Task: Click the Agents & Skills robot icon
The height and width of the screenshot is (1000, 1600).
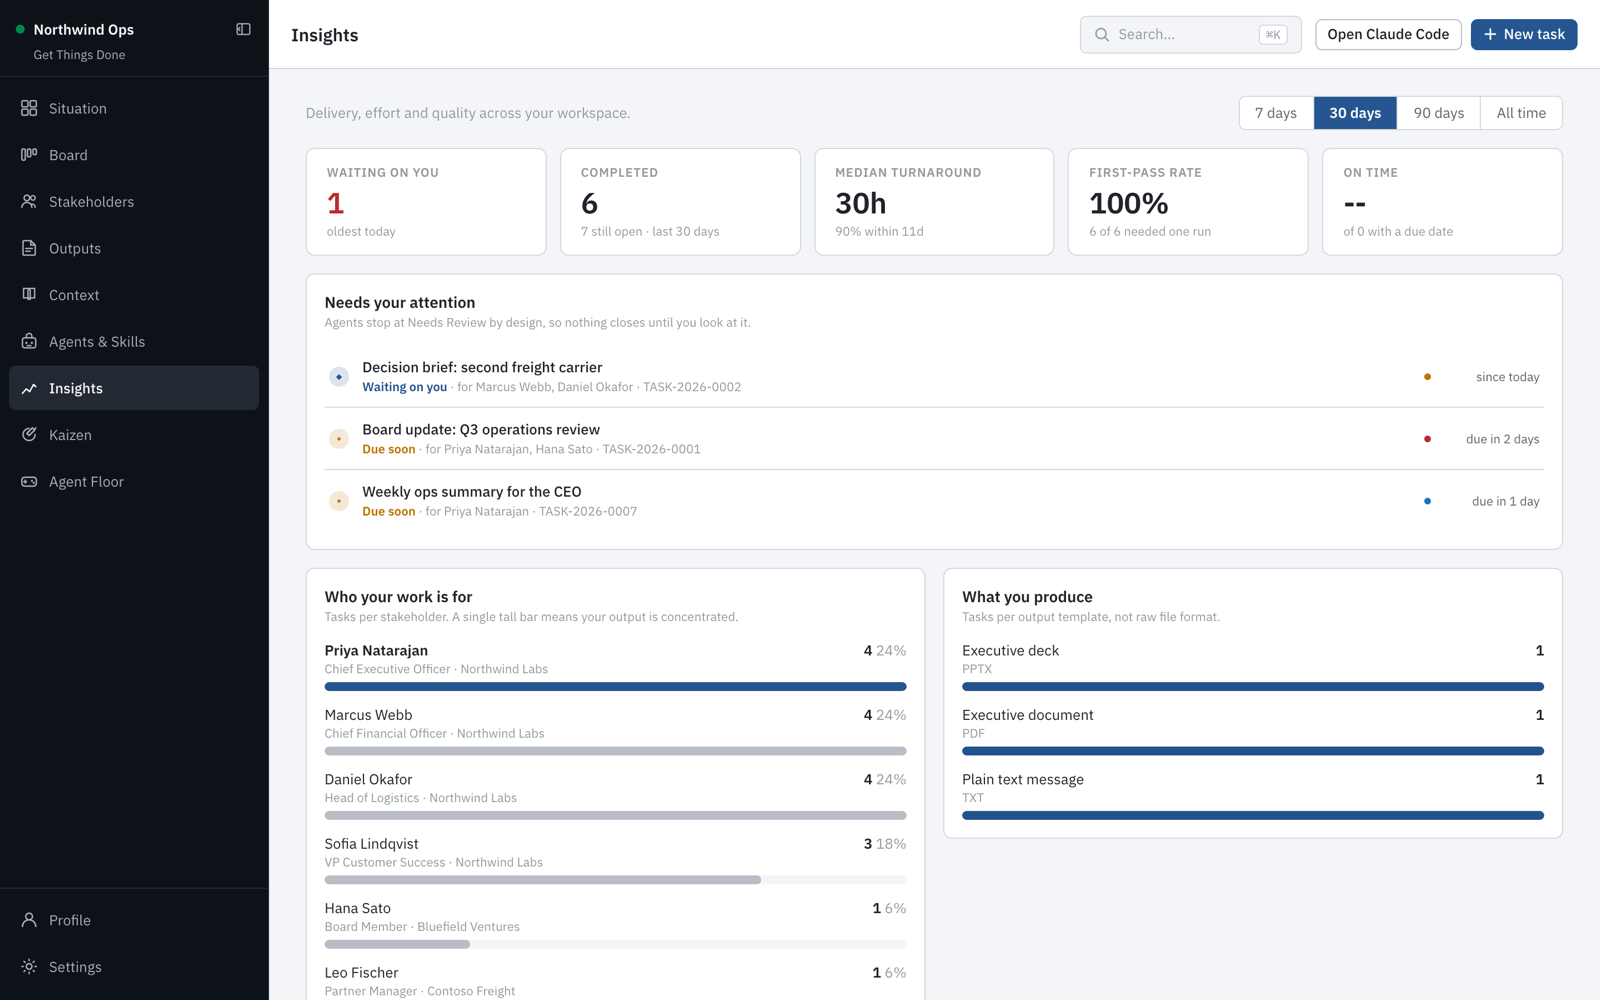Action: [x=29, y=341]
